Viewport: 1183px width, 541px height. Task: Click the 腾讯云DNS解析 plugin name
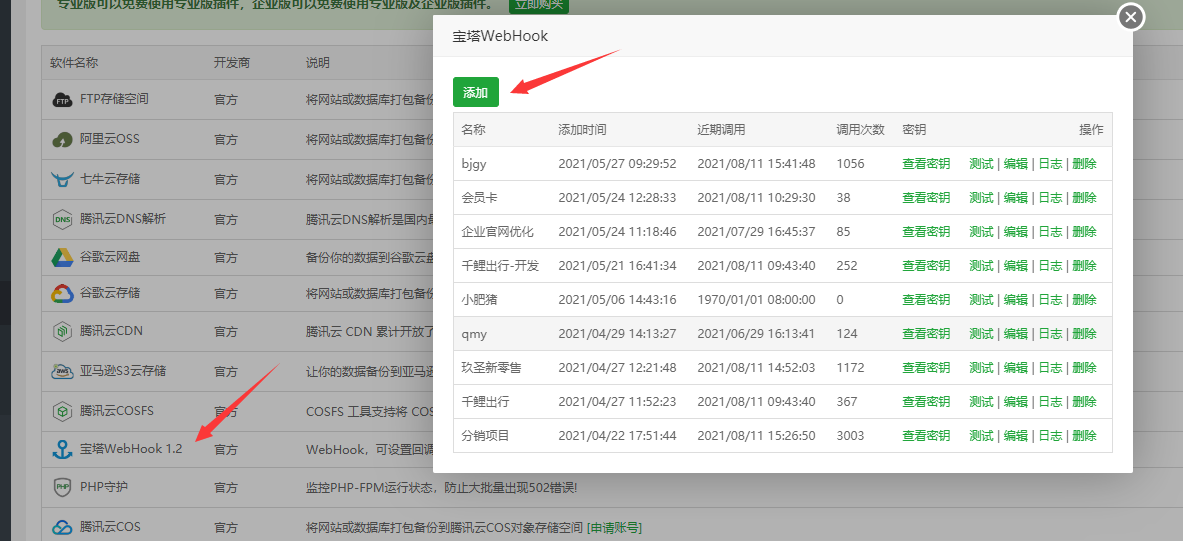[123, 219]
